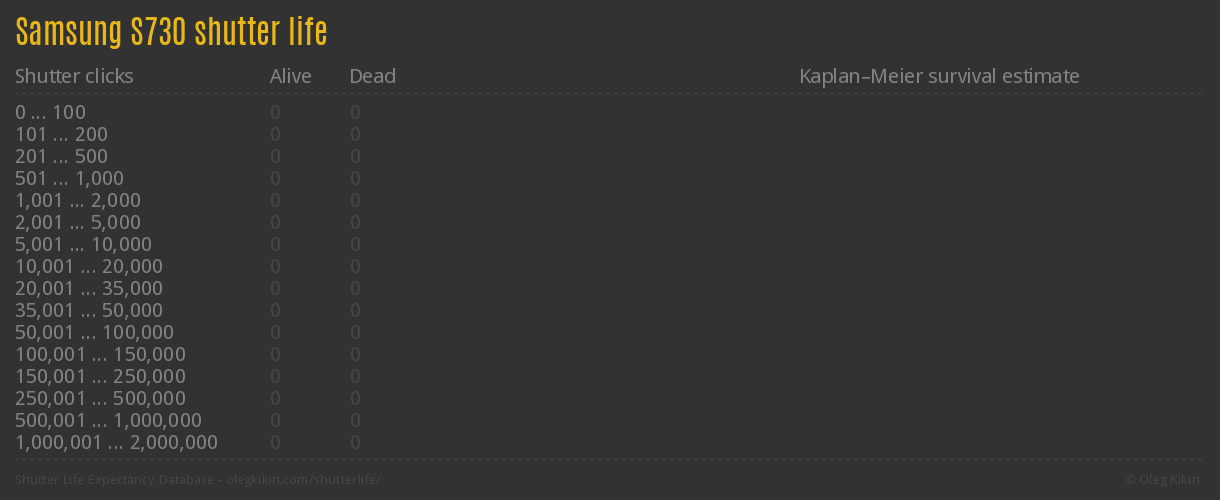Click the 501 … 1,000 range label
Screen dimensions: 1220x500
coord(69,178)
